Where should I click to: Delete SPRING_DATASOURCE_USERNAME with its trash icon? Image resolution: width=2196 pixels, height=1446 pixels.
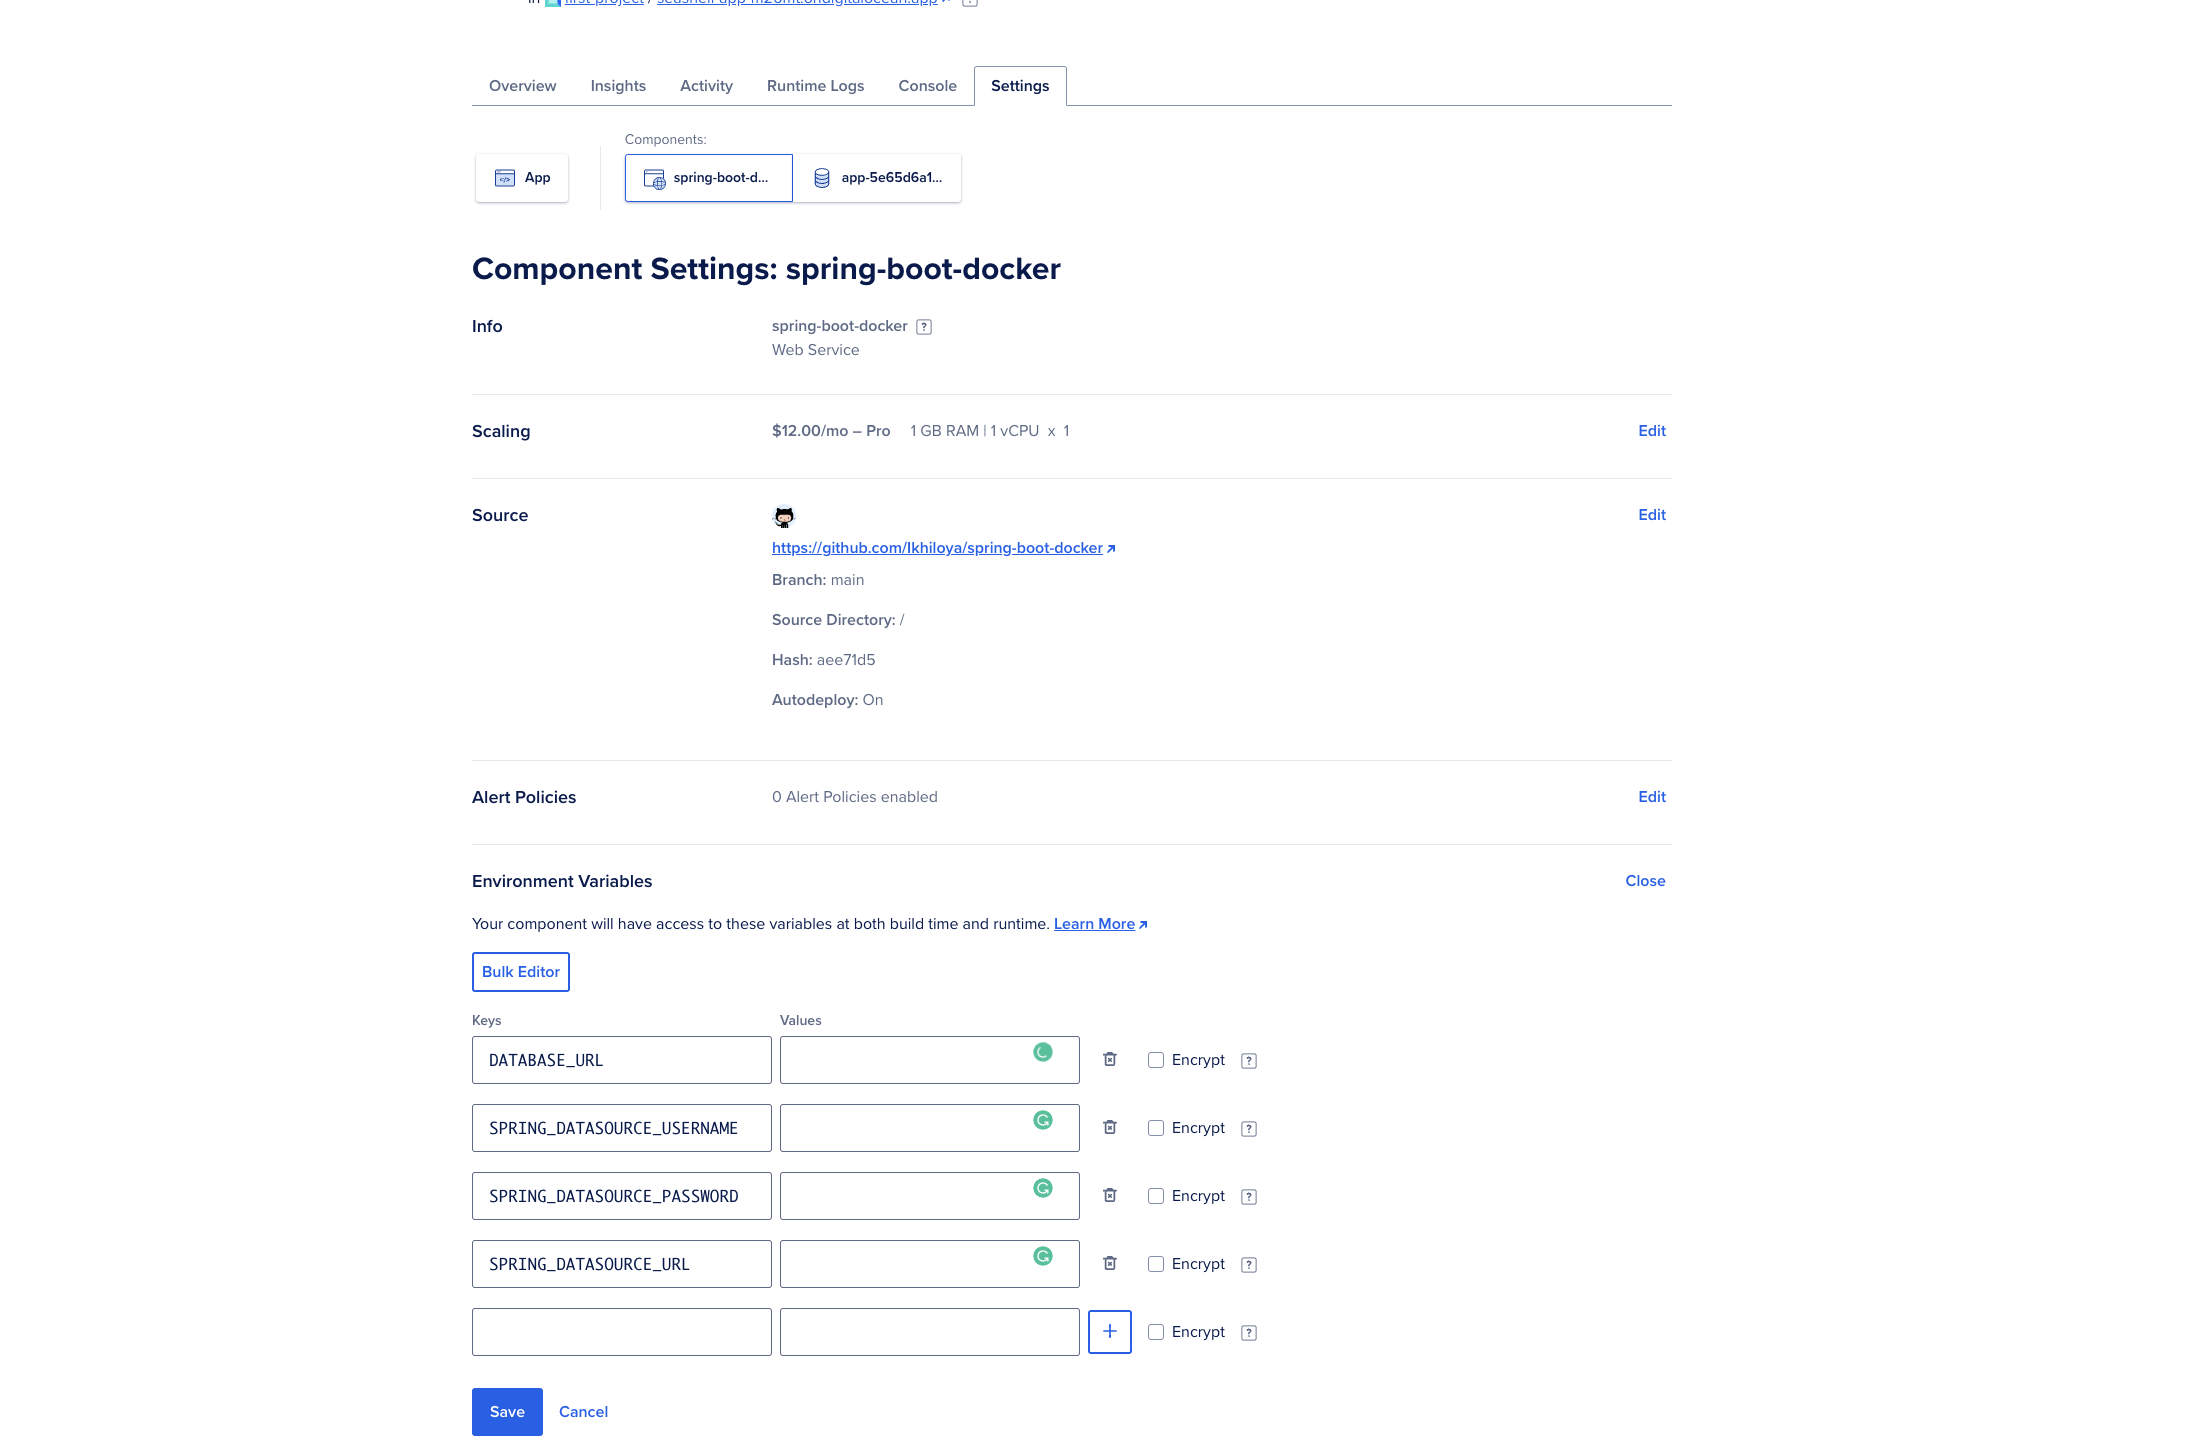pyautogui.click(x=1109, y=1127)
